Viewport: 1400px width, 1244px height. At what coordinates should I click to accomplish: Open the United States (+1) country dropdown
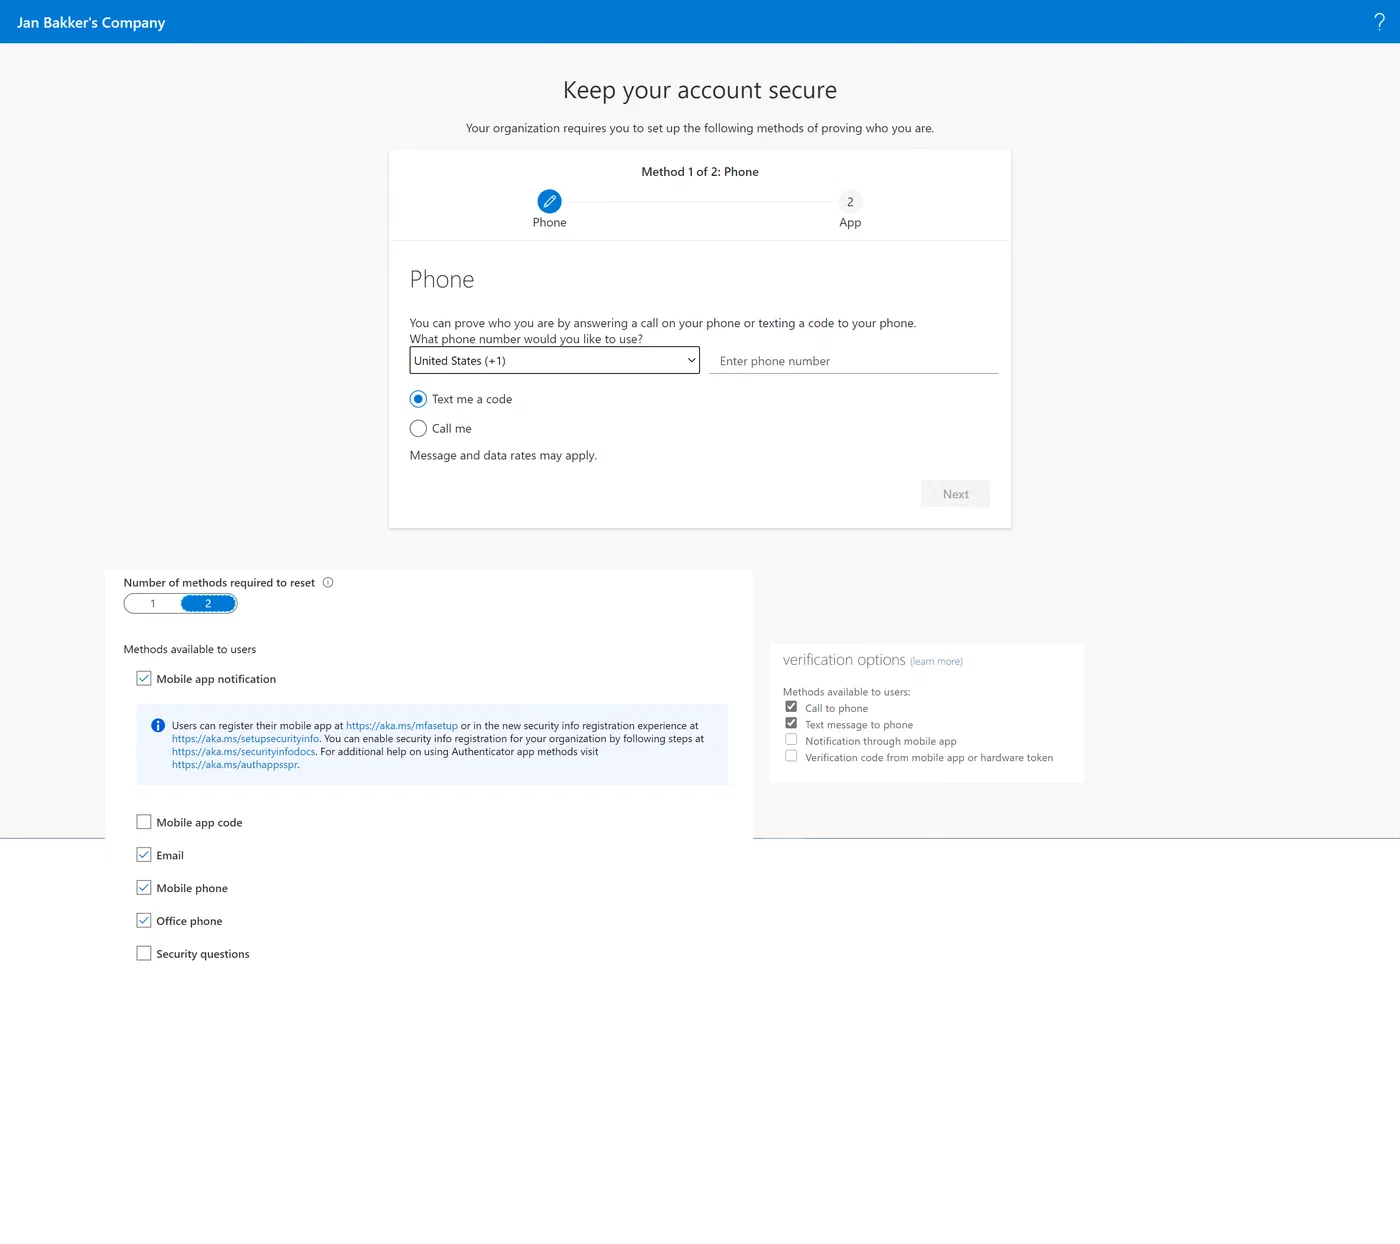pyautogui.click(x=555, y=361)
